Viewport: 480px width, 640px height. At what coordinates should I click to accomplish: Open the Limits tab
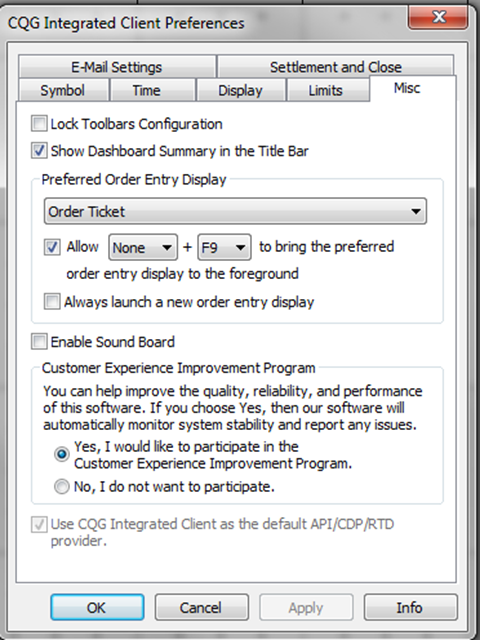point(325,90)
